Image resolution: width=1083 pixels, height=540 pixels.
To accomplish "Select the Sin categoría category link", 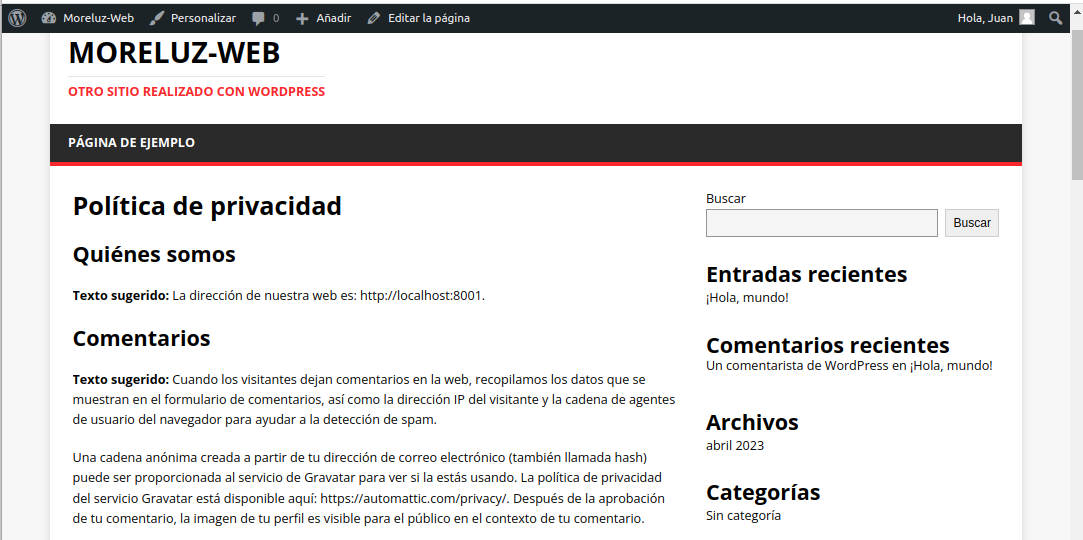I will [x=743, y=516].
